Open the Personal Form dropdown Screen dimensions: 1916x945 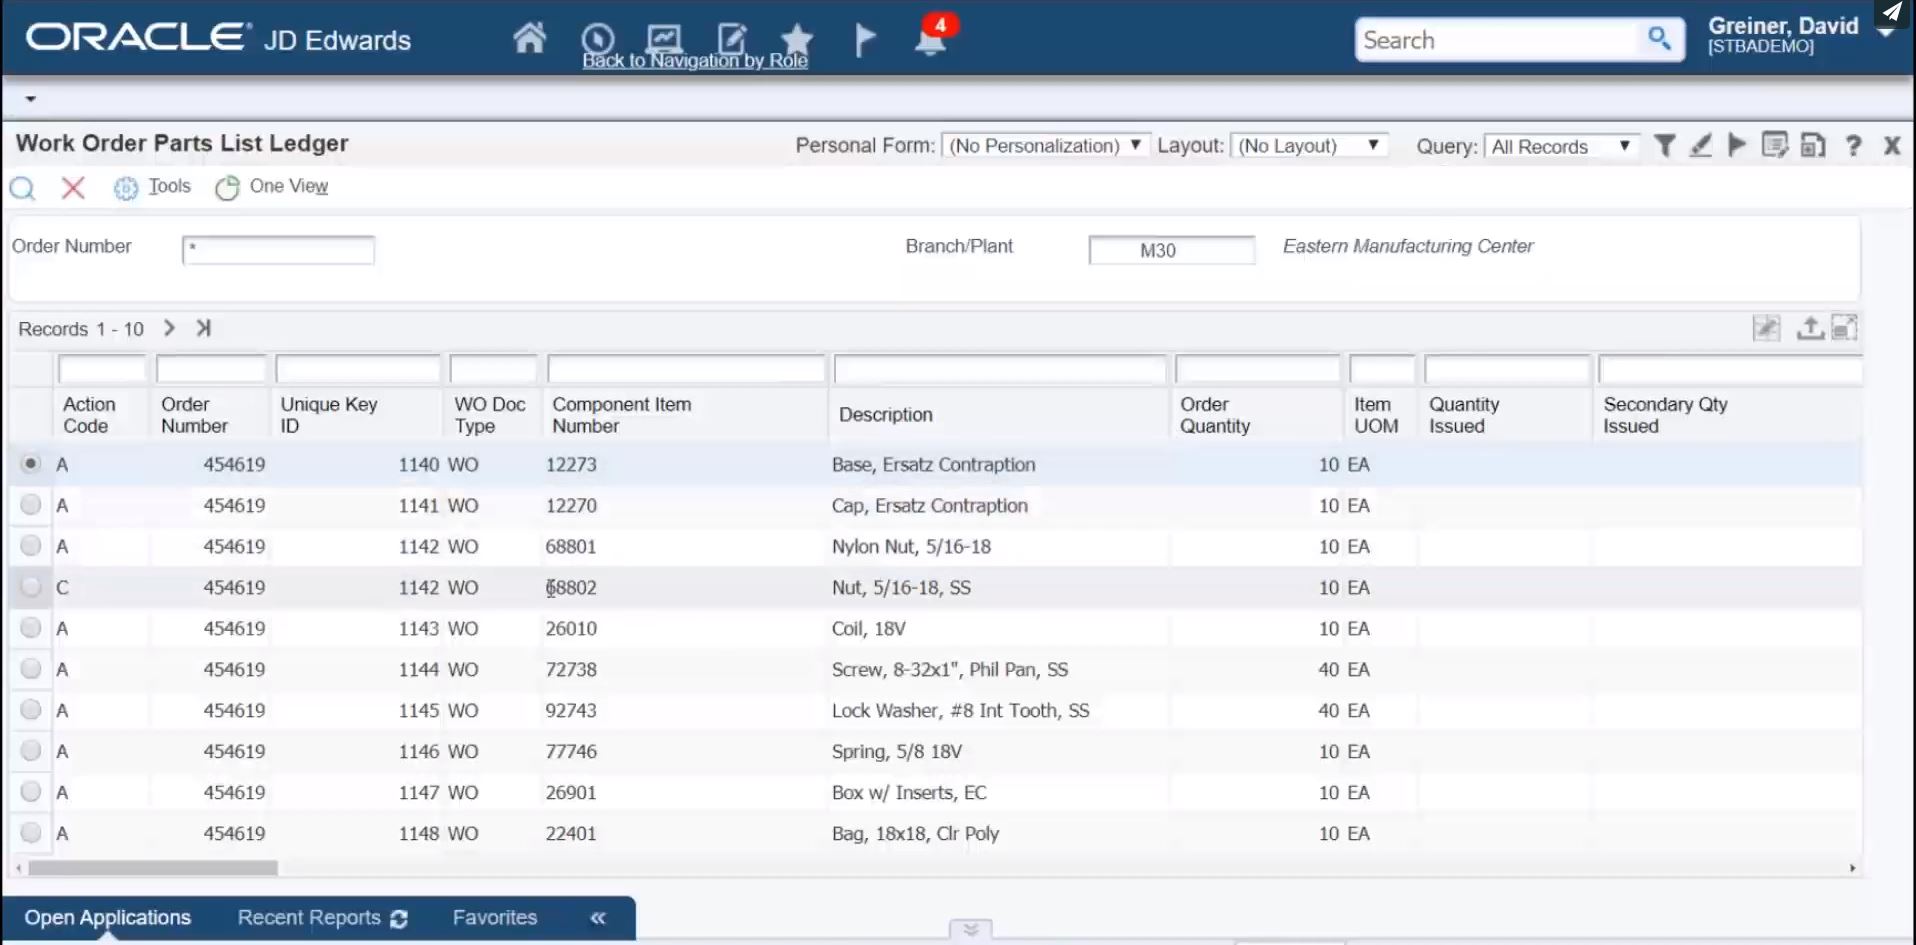(1134, 145)
